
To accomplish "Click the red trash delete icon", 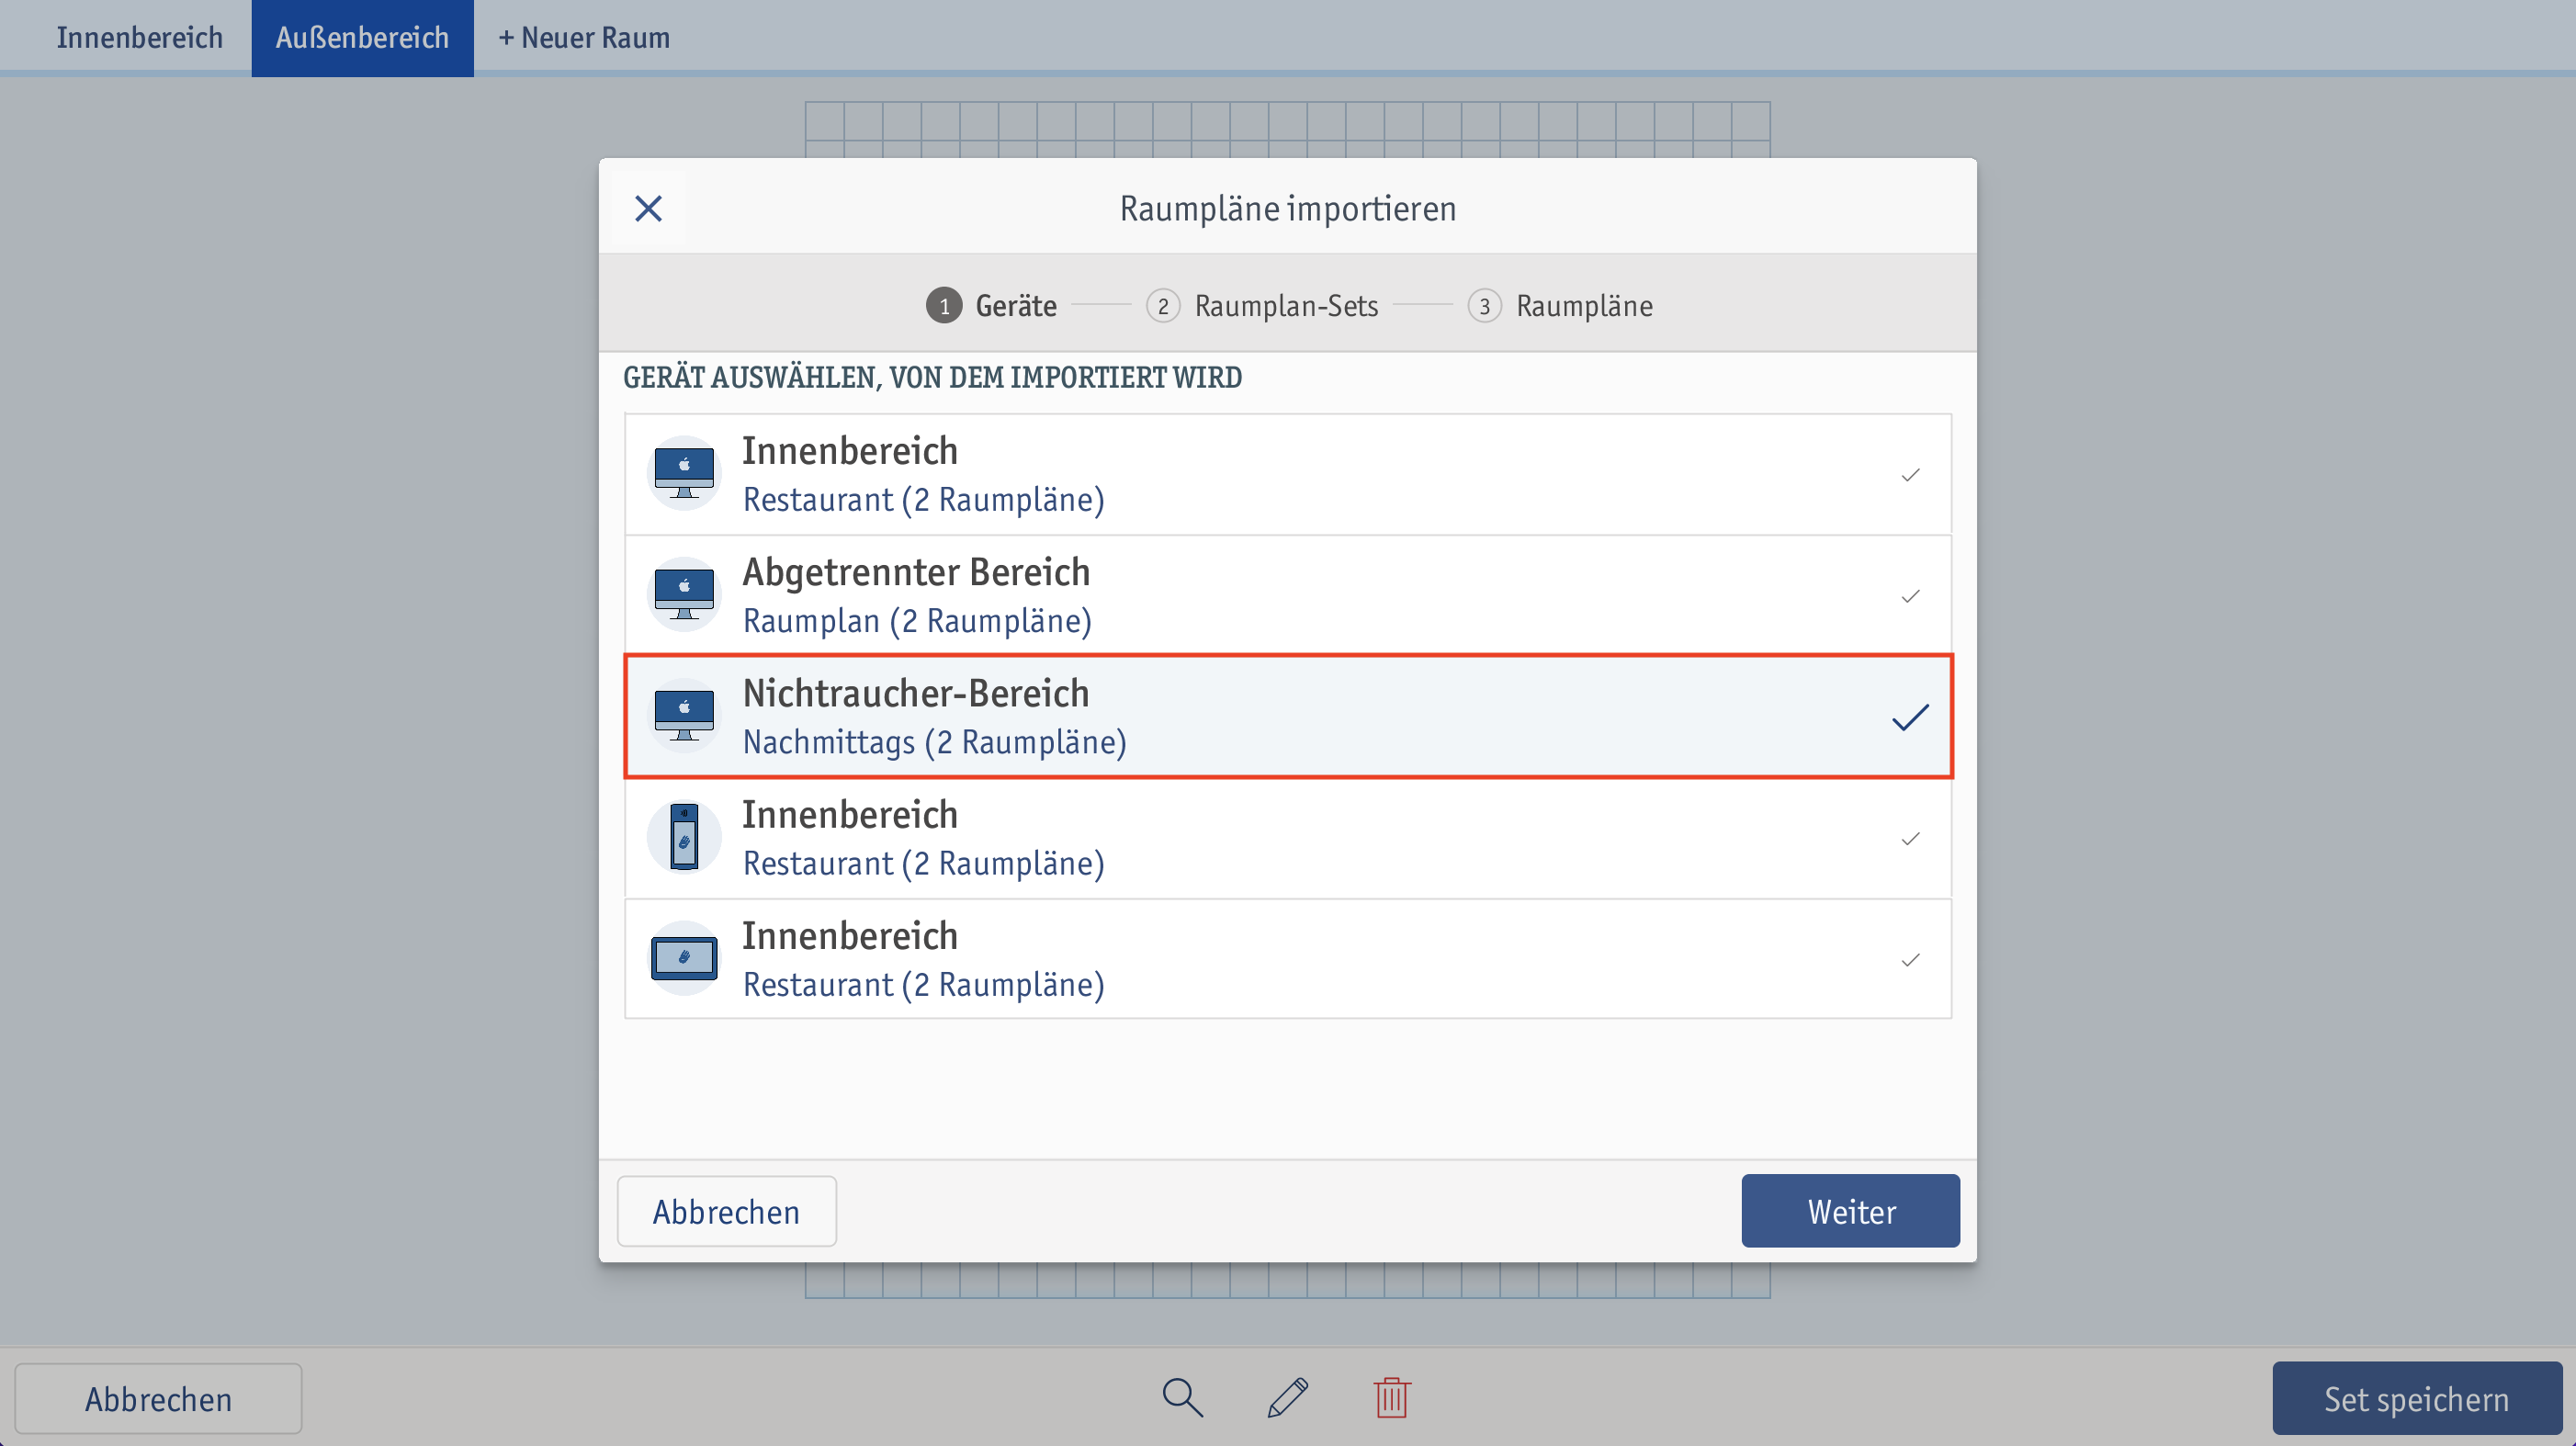I will click(1391, 1397).
